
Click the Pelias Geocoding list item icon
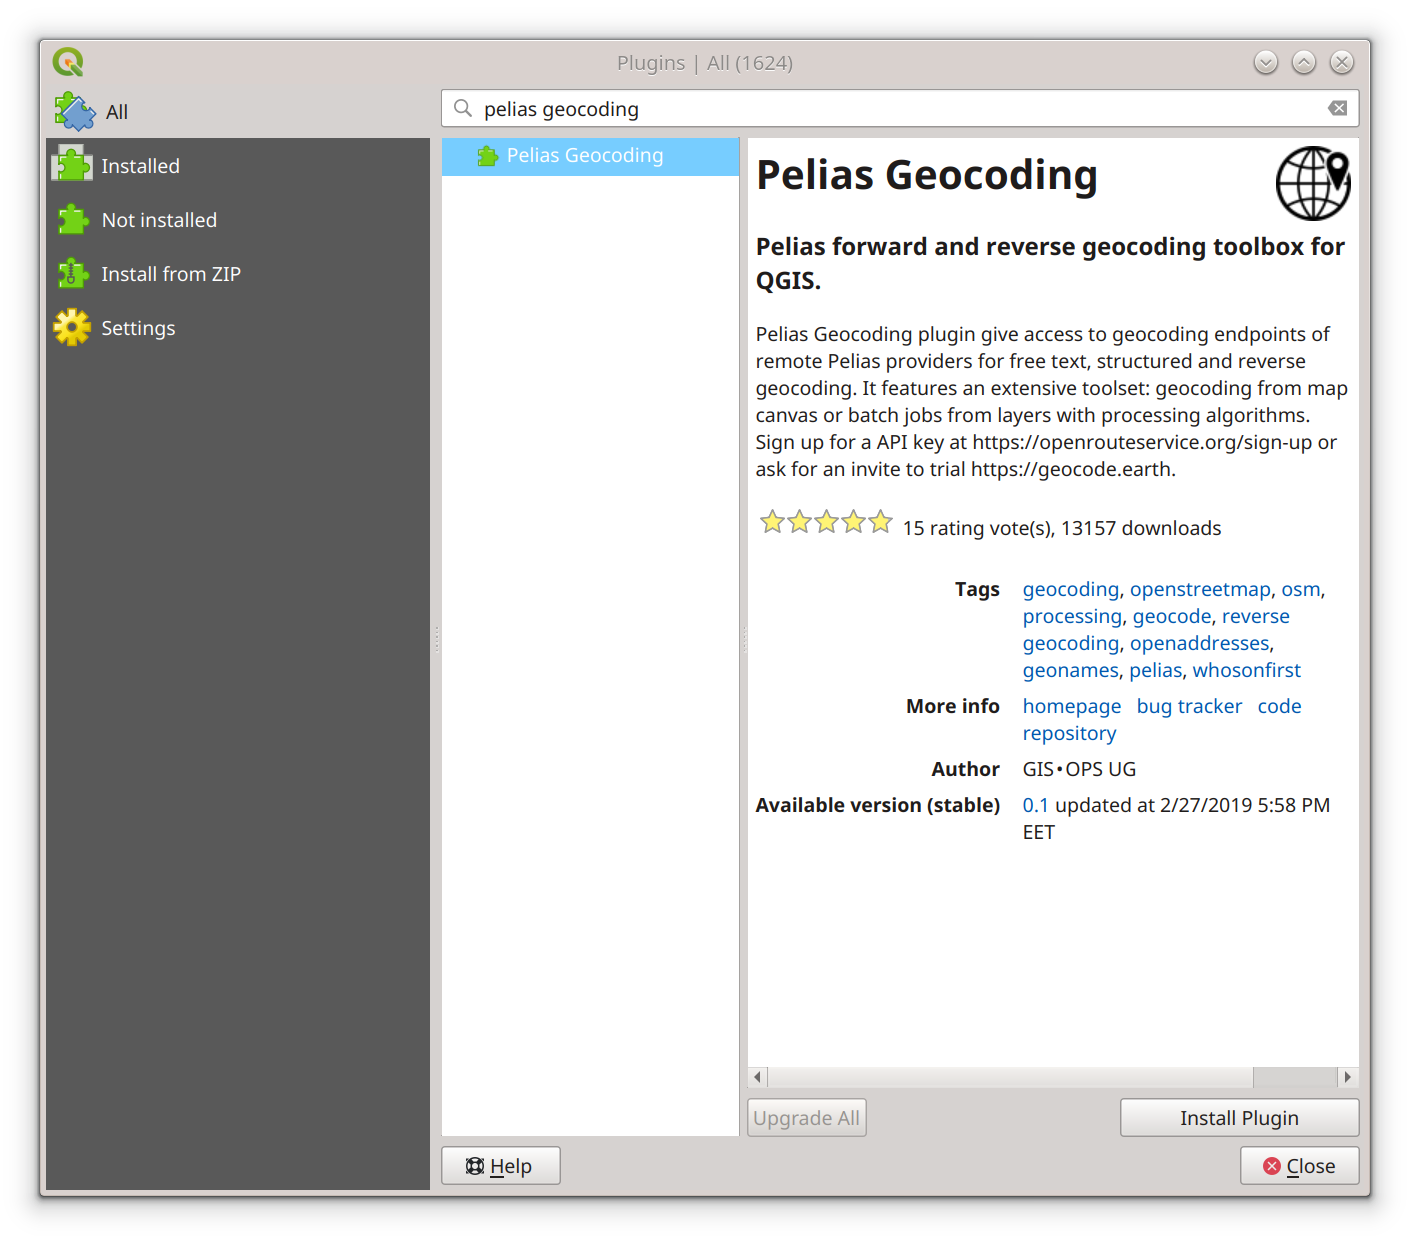click(488, 156)
